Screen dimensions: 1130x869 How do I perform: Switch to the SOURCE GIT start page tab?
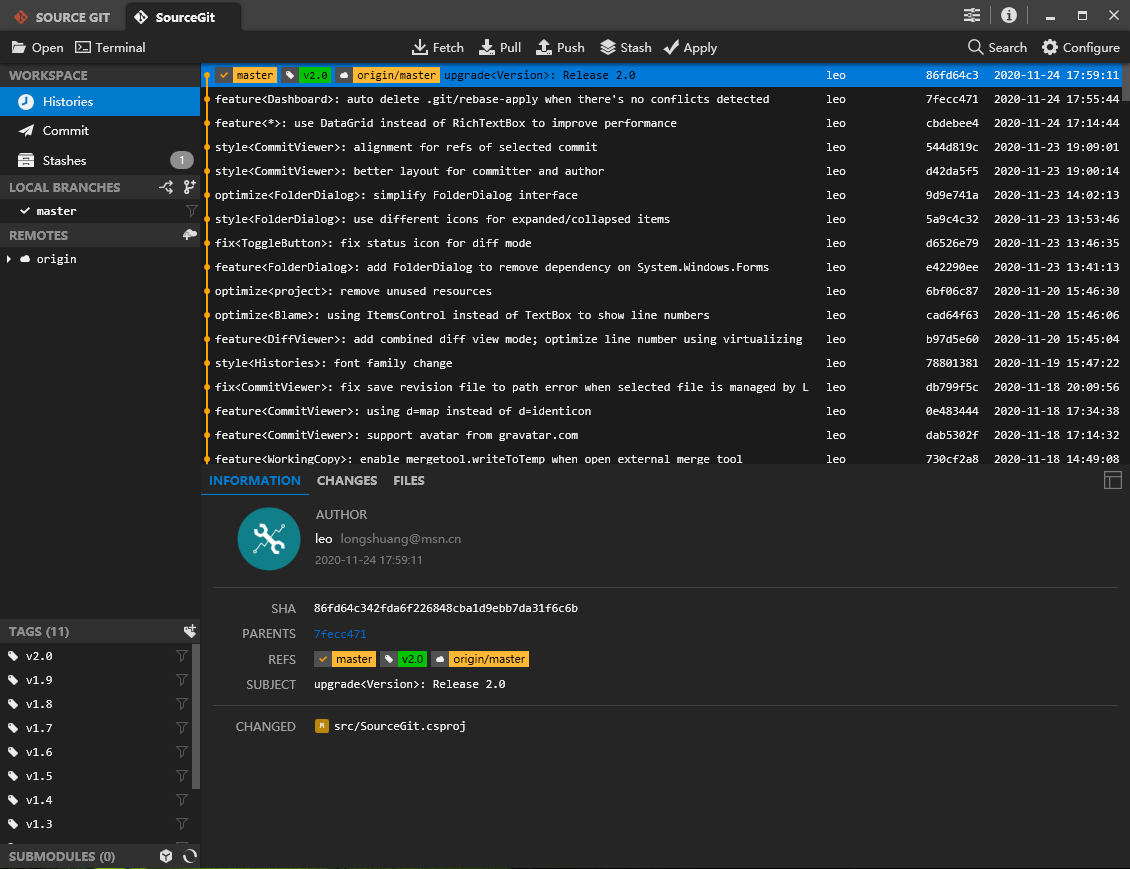pos(63,17)
